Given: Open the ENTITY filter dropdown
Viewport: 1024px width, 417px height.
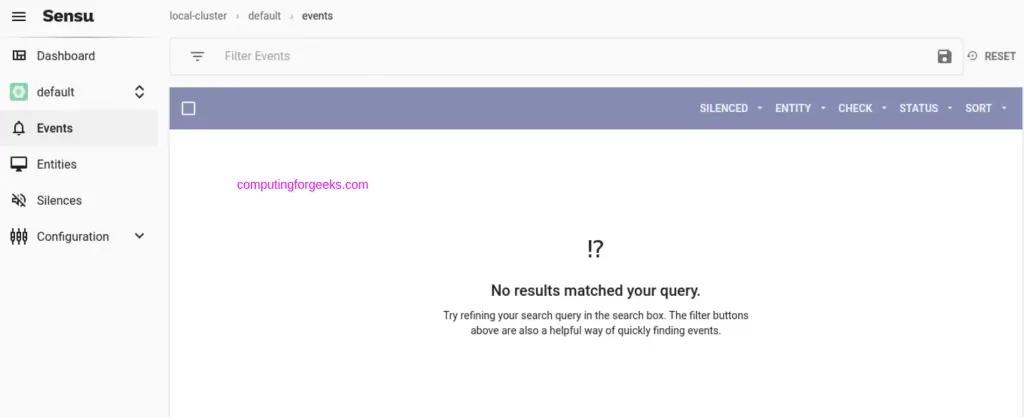Looking at the screenshot, I should tap(801, 108).
